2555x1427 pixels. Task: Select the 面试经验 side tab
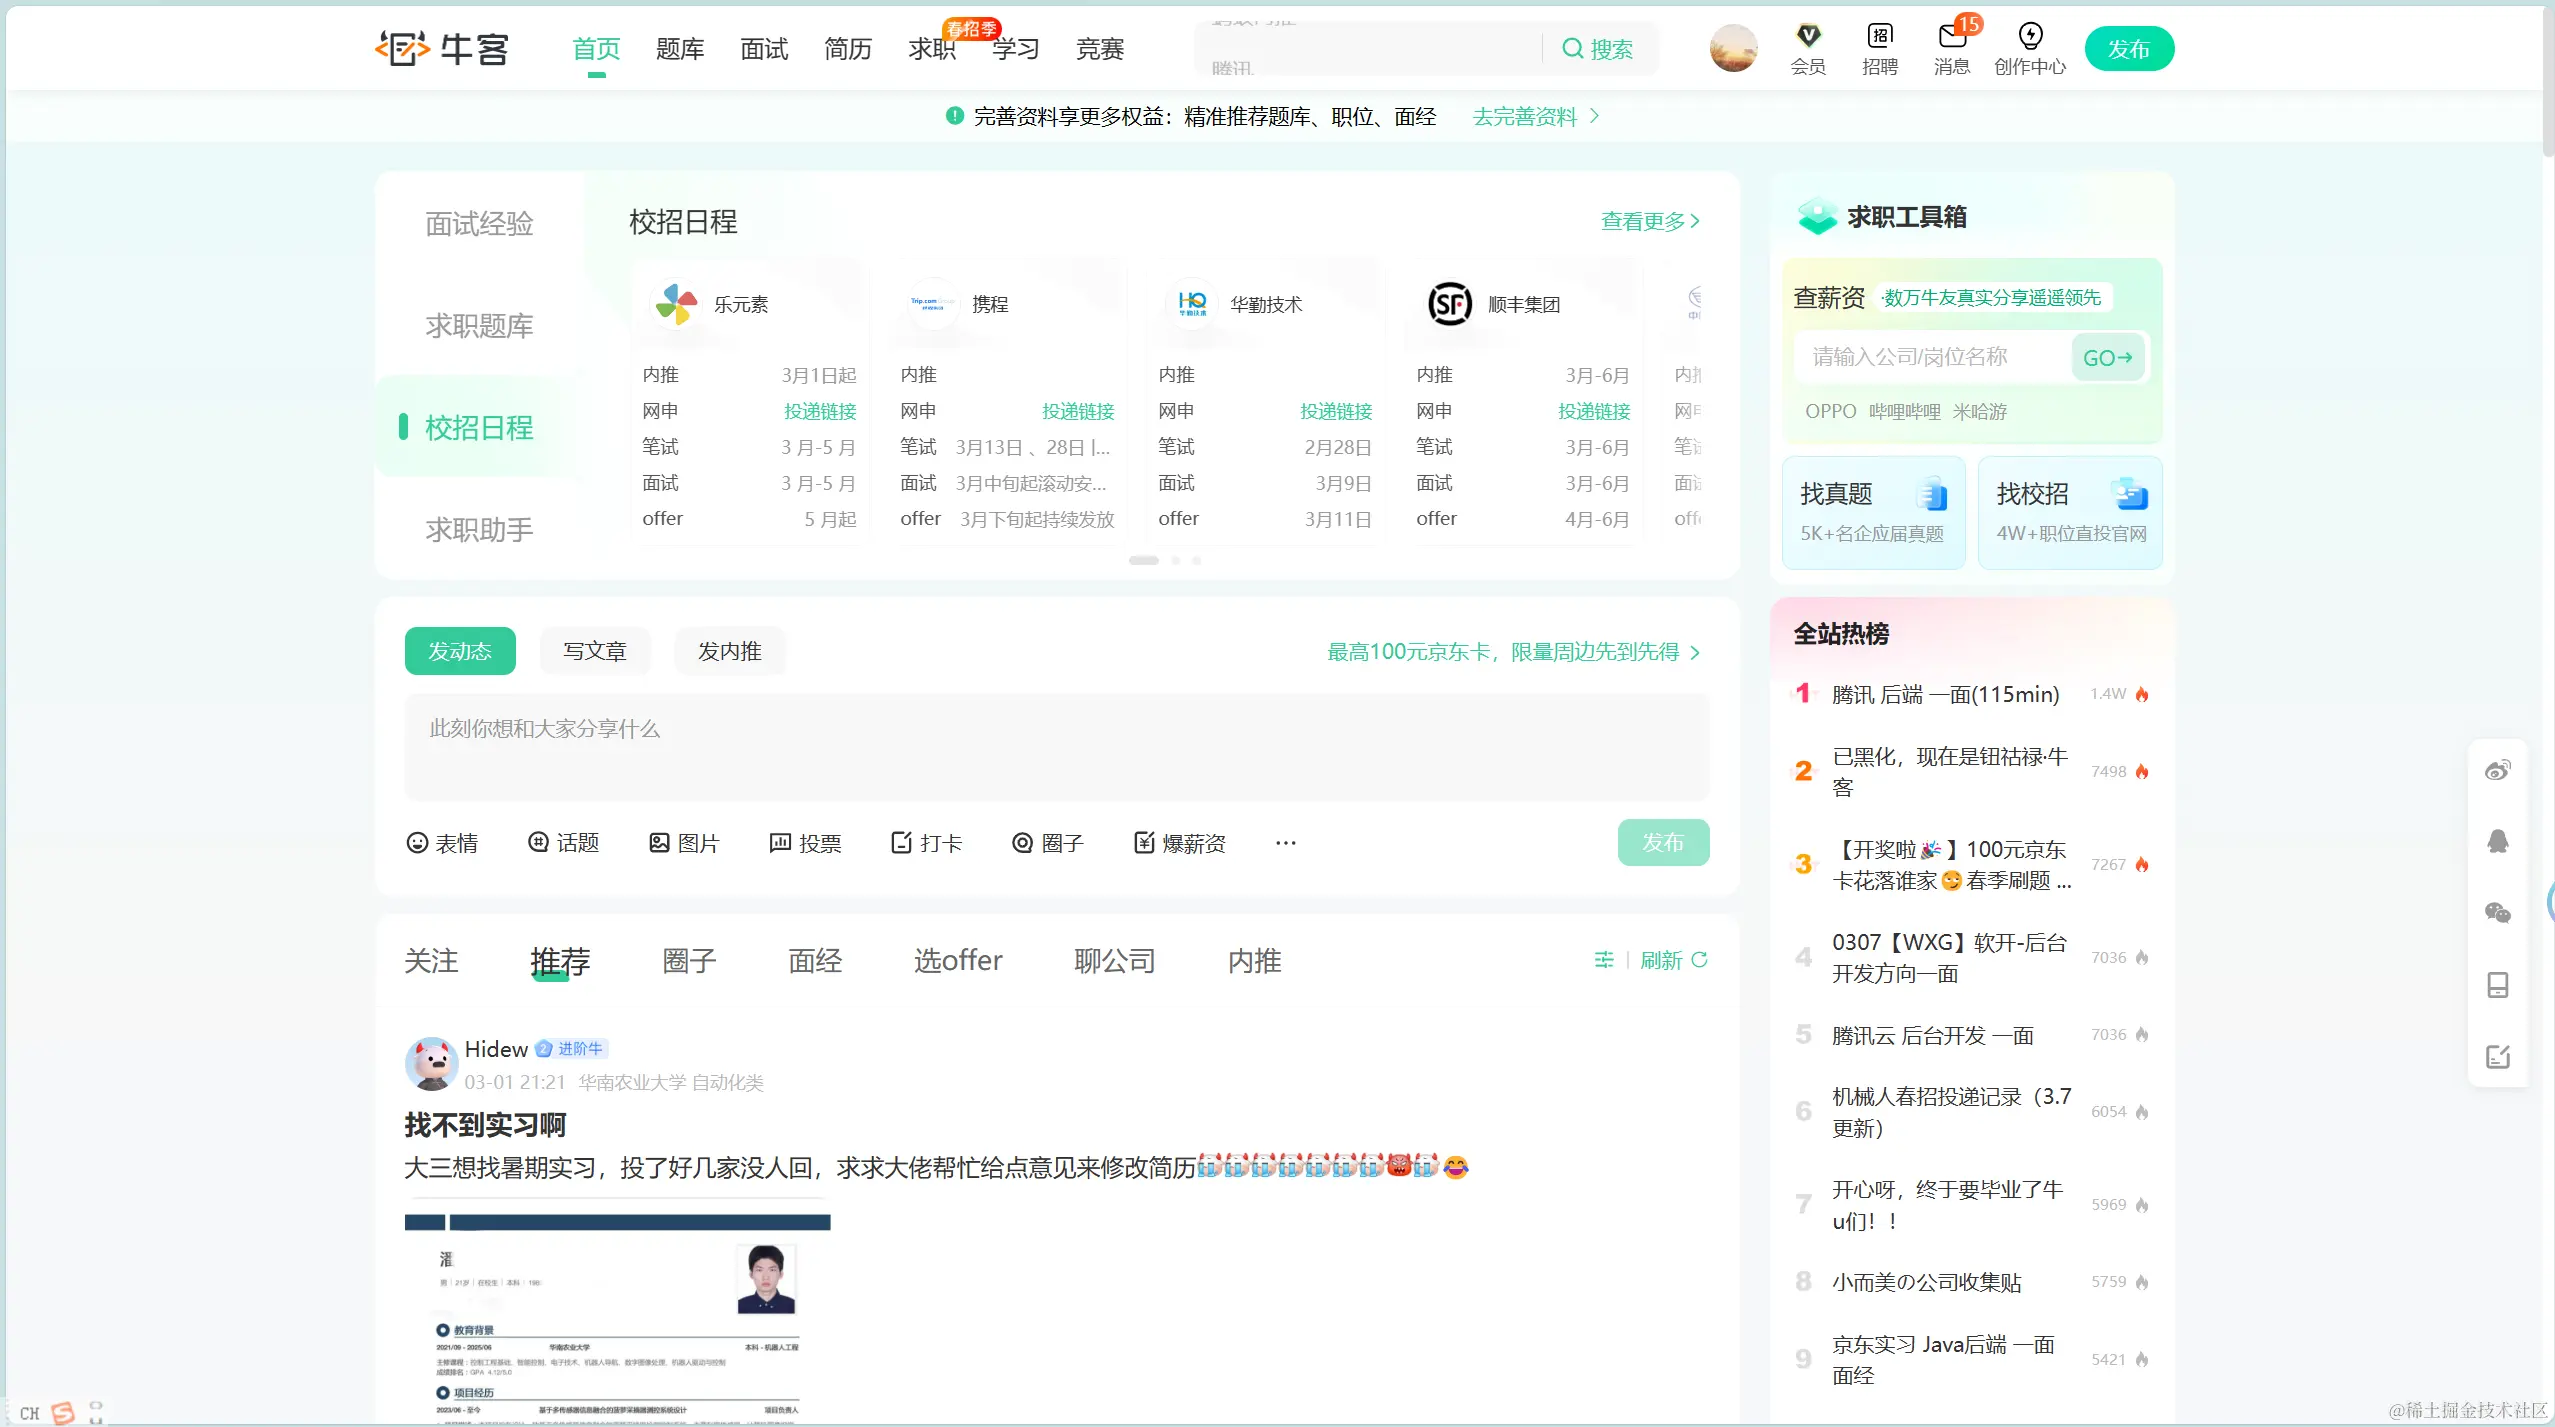pyautogui.click(x=479, y=224)
